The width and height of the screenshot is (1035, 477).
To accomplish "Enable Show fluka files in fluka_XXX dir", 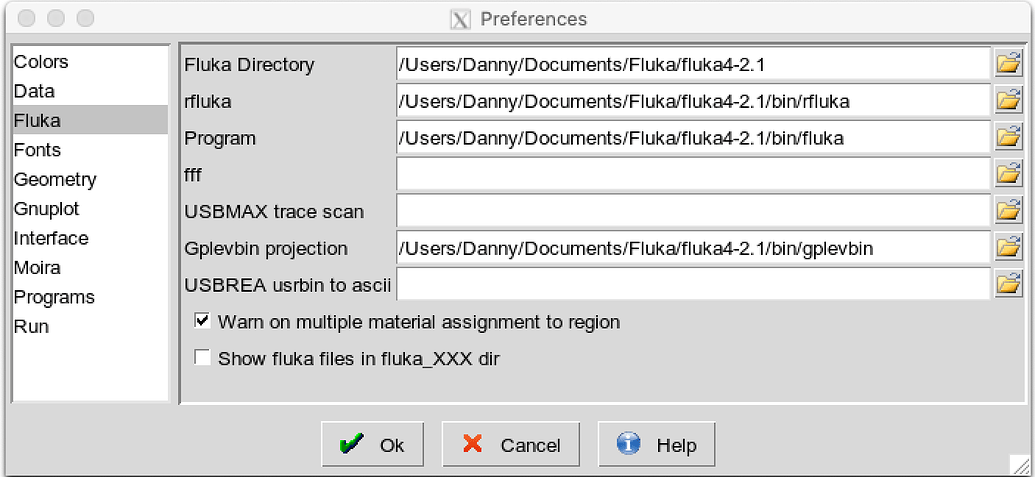I will tap(203, 358).
